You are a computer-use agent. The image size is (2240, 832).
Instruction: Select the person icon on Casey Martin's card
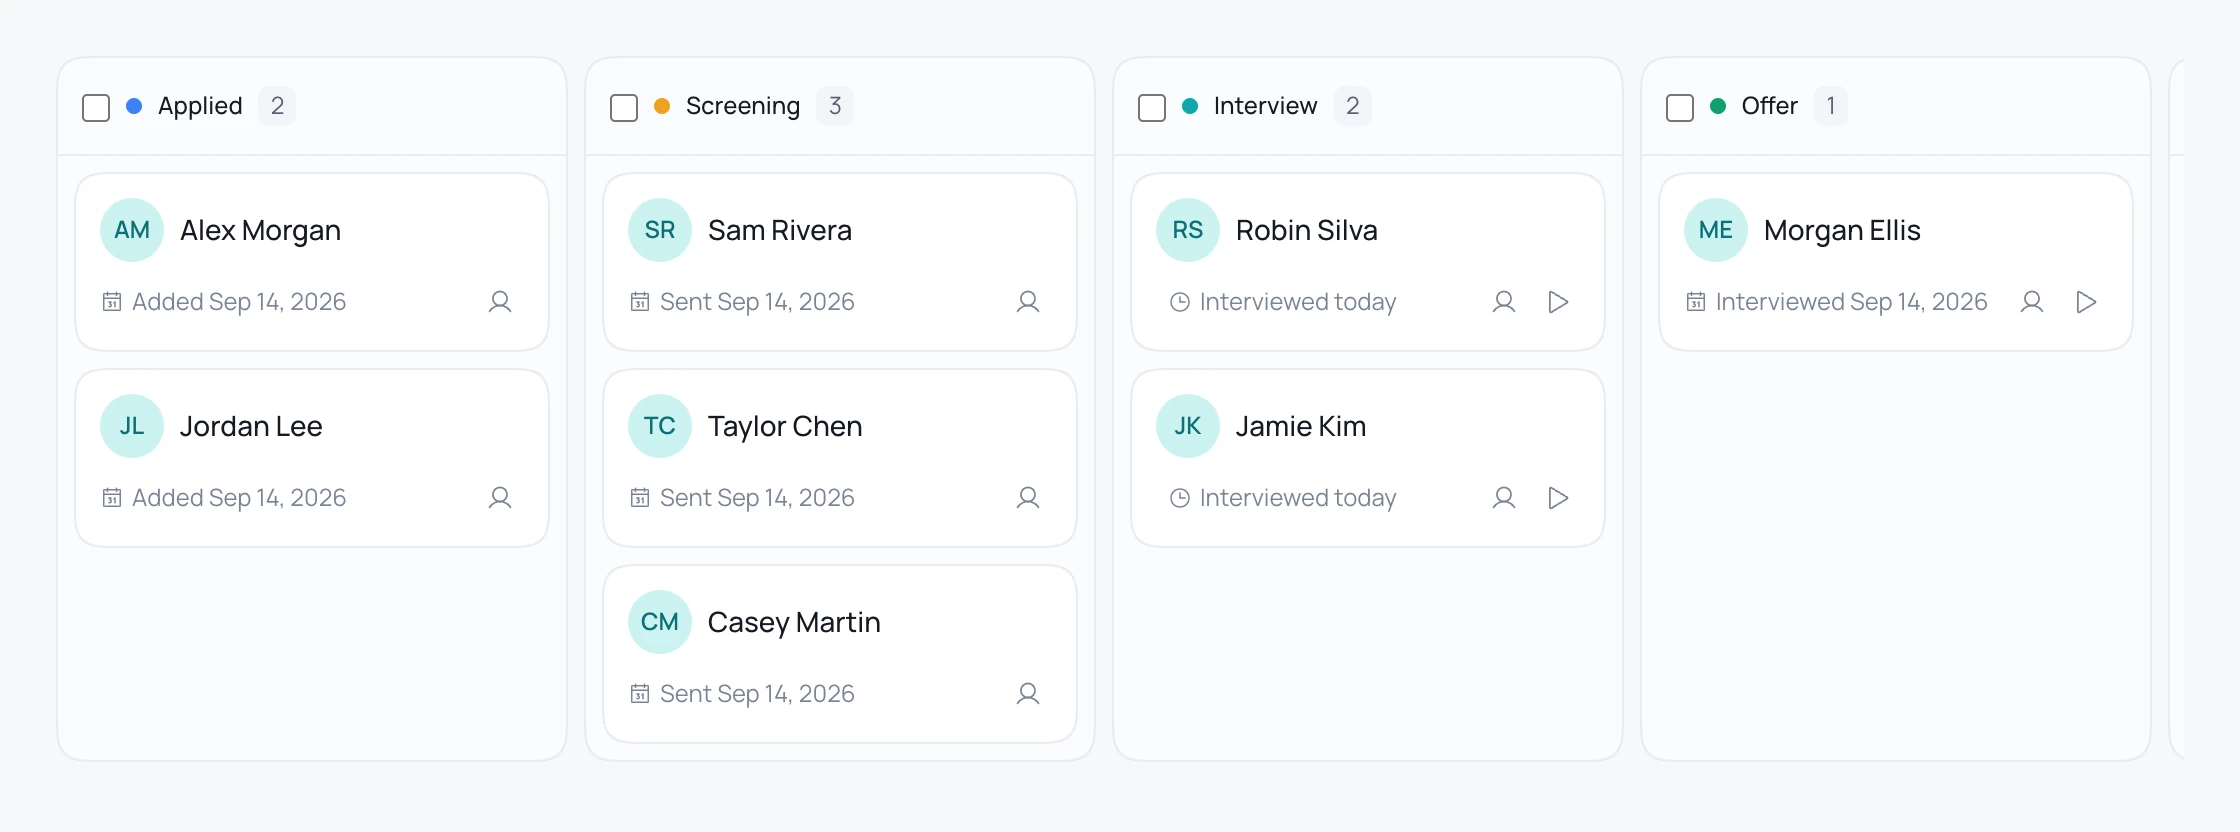click(x=1028, y=694)
